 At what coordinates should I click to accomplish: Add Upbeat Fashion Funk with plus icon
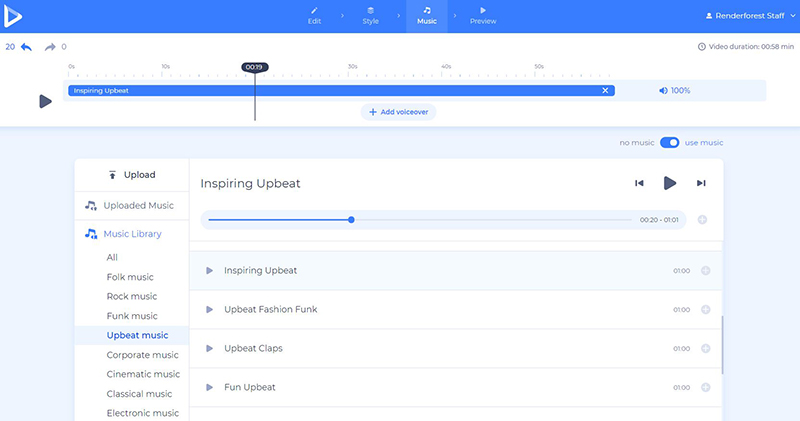tap(705, 310)
